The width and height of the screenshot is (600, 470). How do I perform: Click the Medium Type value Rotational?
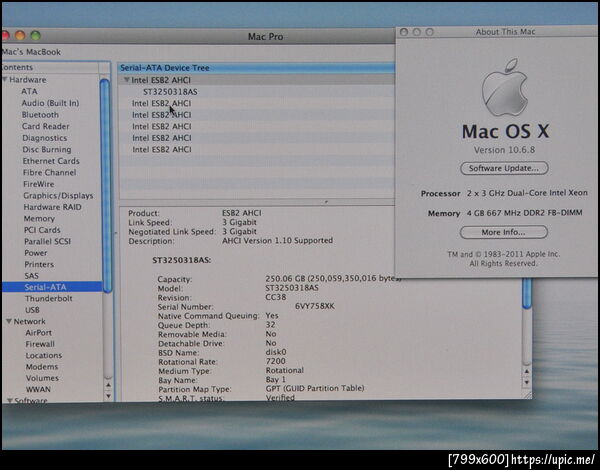(285, 370)
